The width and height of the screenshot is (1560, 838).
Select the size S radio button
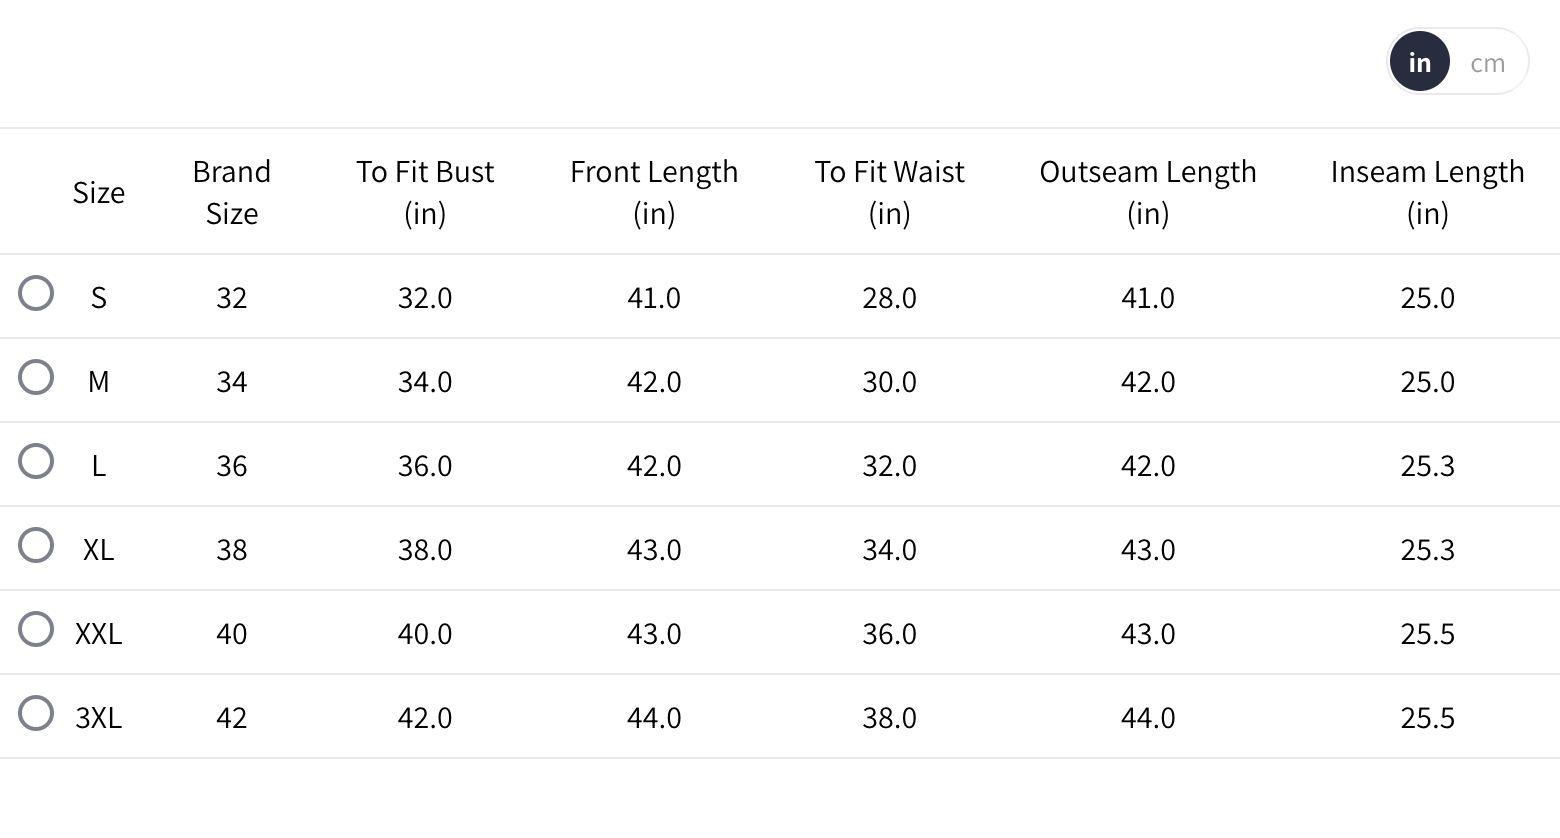36,293
